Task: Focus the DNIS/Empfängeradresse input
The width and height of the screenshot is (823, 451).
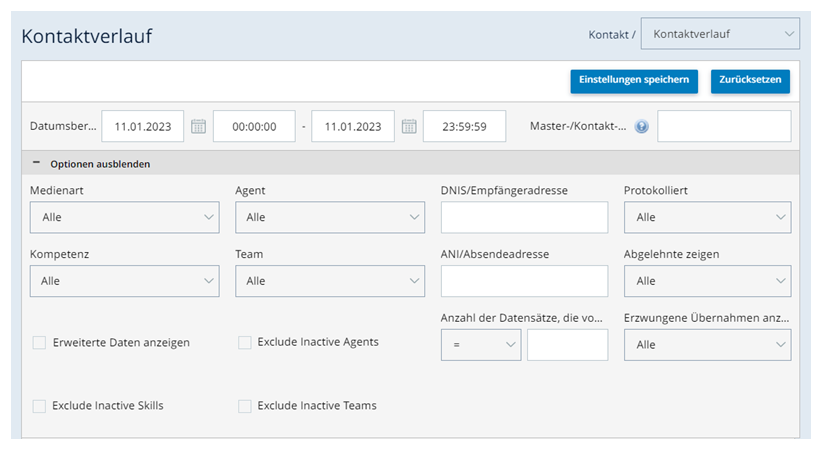Action: coord(524,217)
